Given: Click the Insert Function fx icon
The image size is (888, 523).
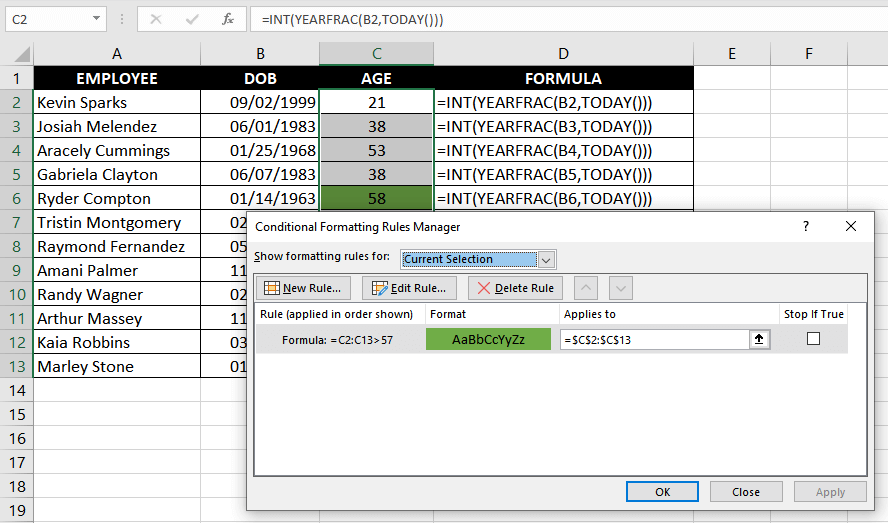Looking at the screenshot, I should click(228, 19).
